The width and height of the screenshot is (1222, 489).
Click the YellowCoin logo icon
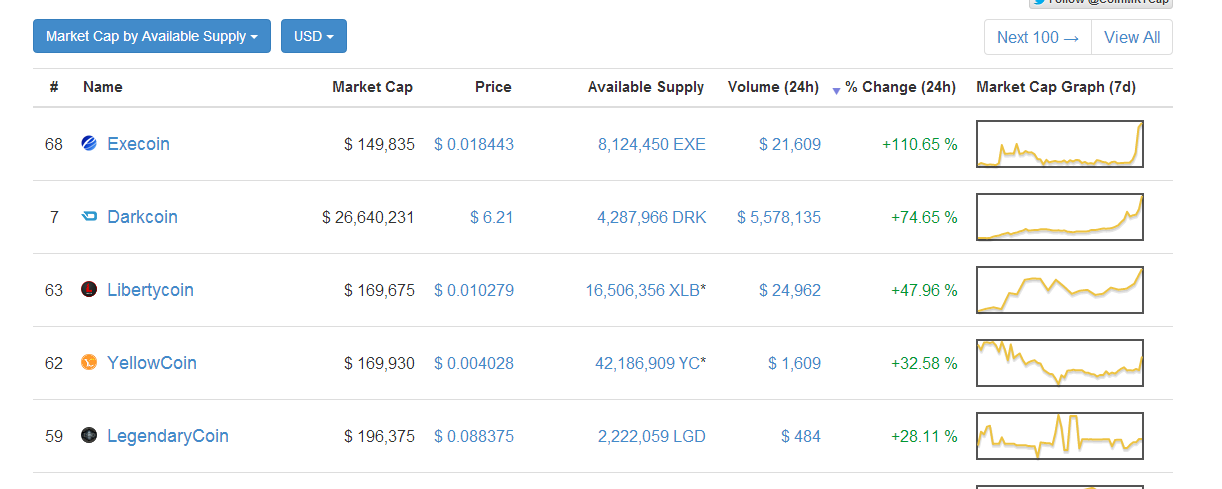point(89,362)
